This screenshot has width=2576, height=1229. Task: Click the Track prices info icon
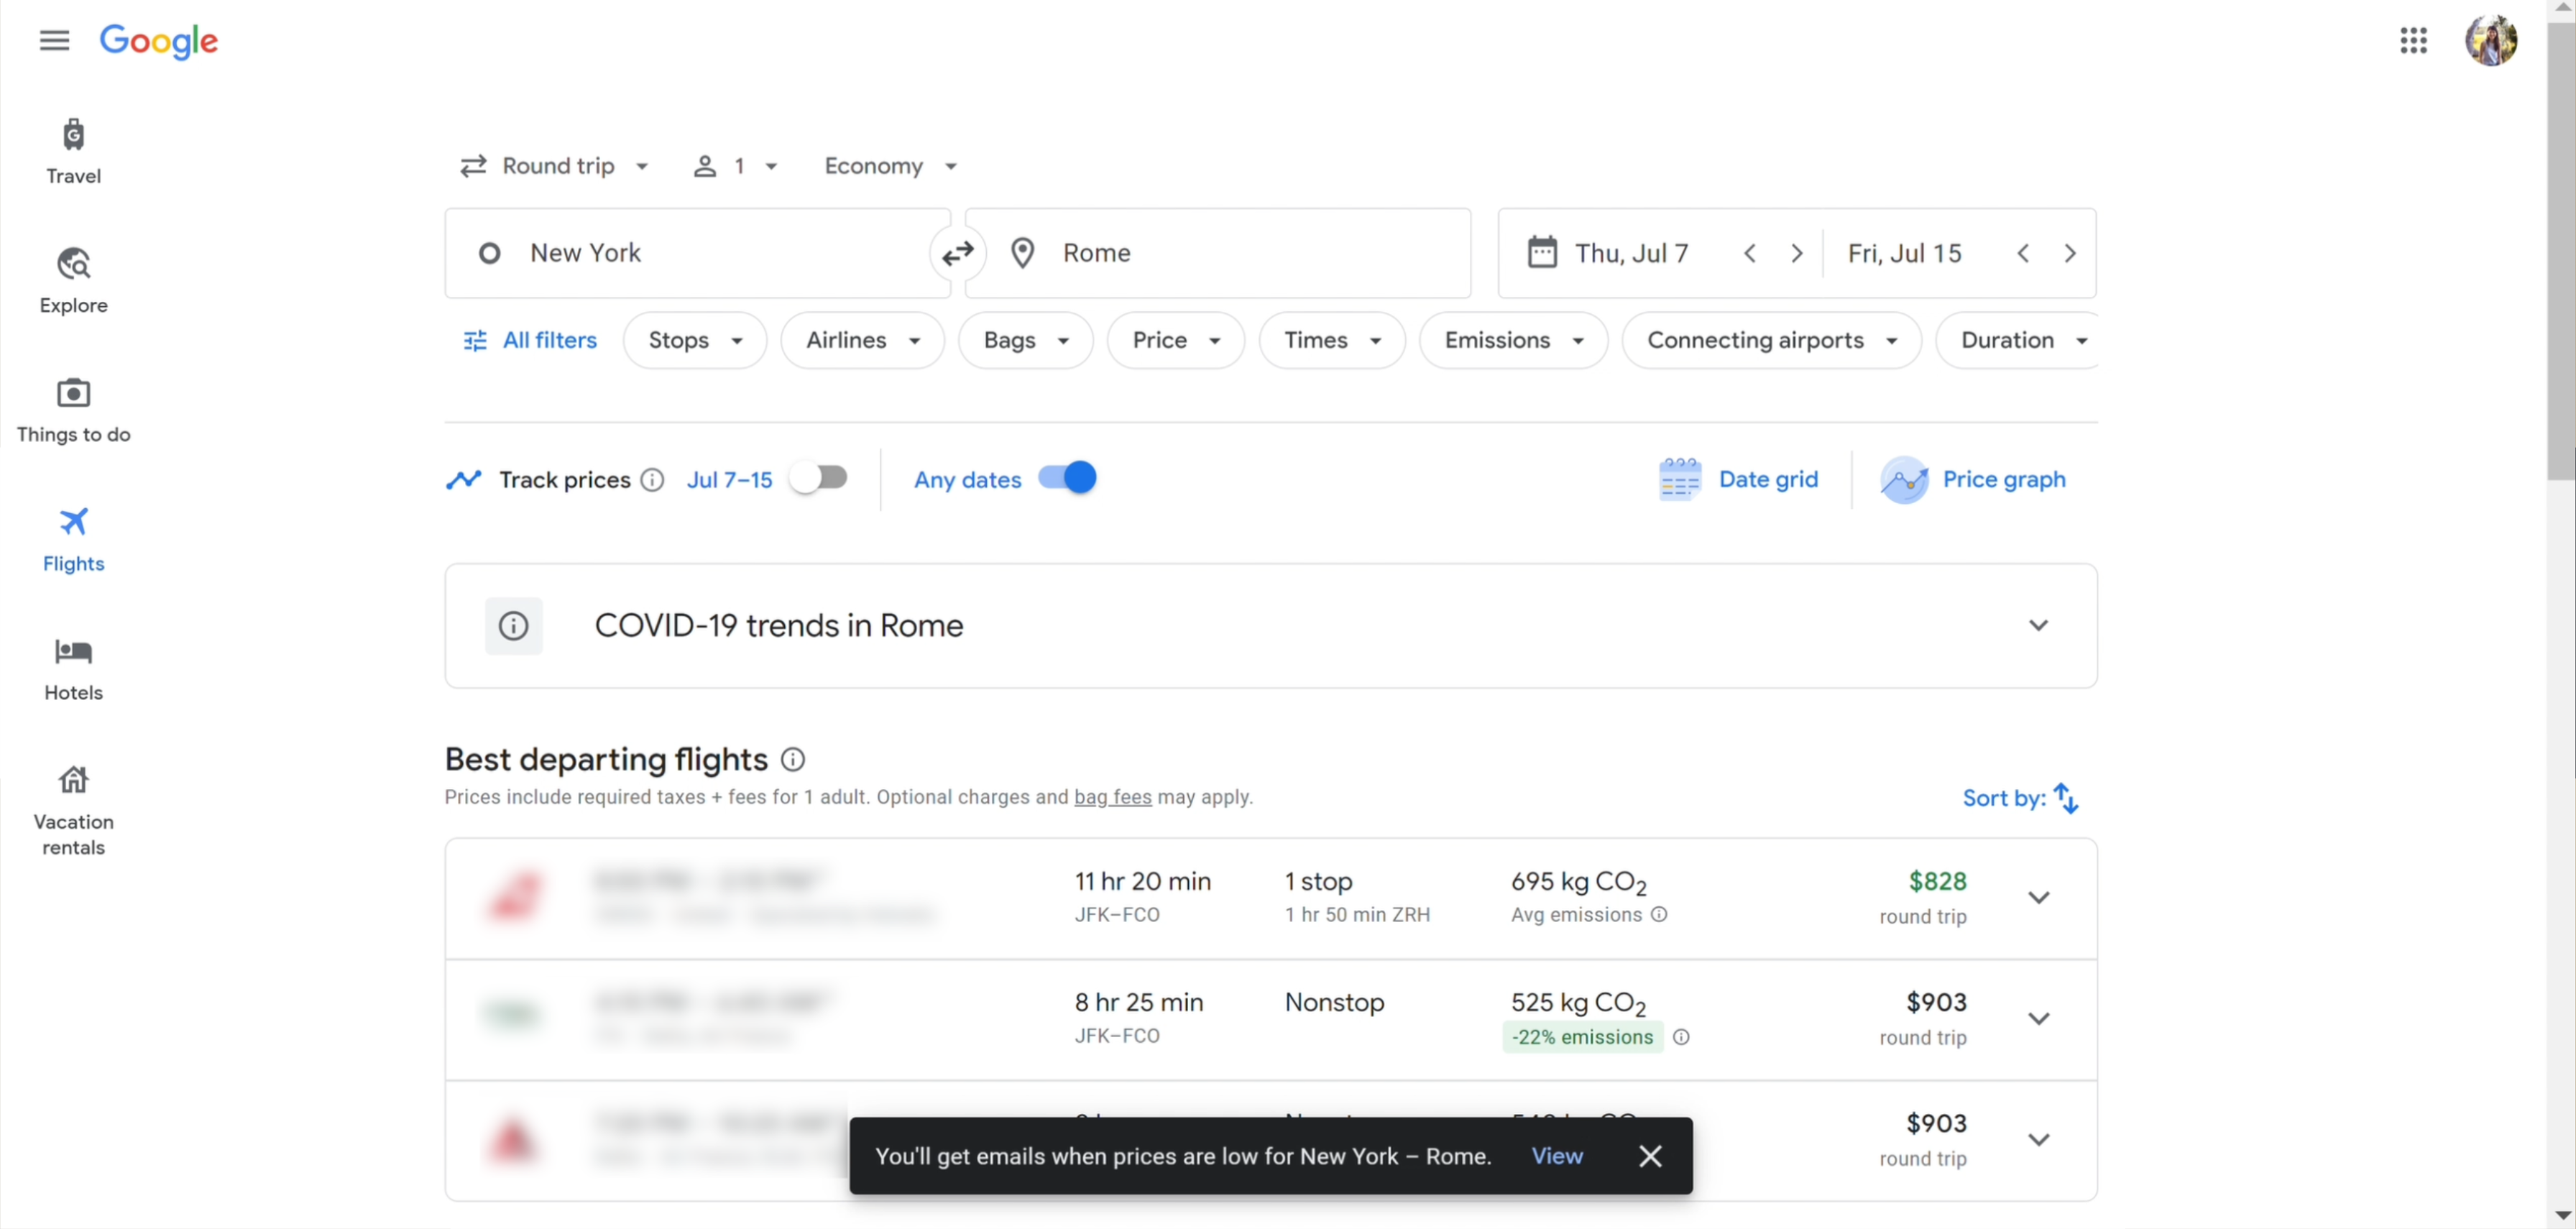point(652,480)
